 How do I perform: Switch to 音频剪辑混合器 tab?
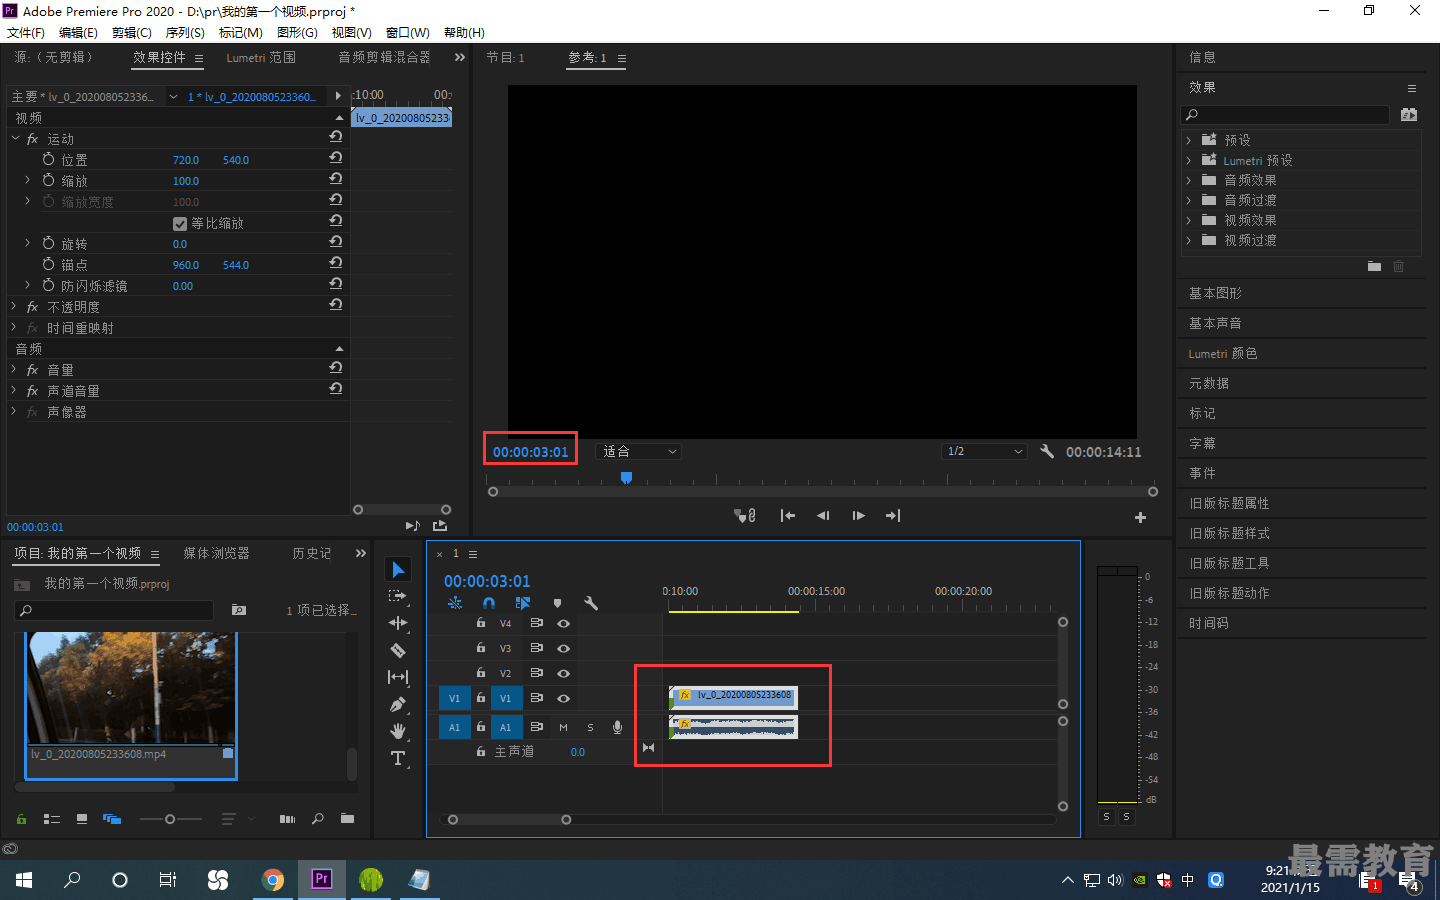[384, 57]
